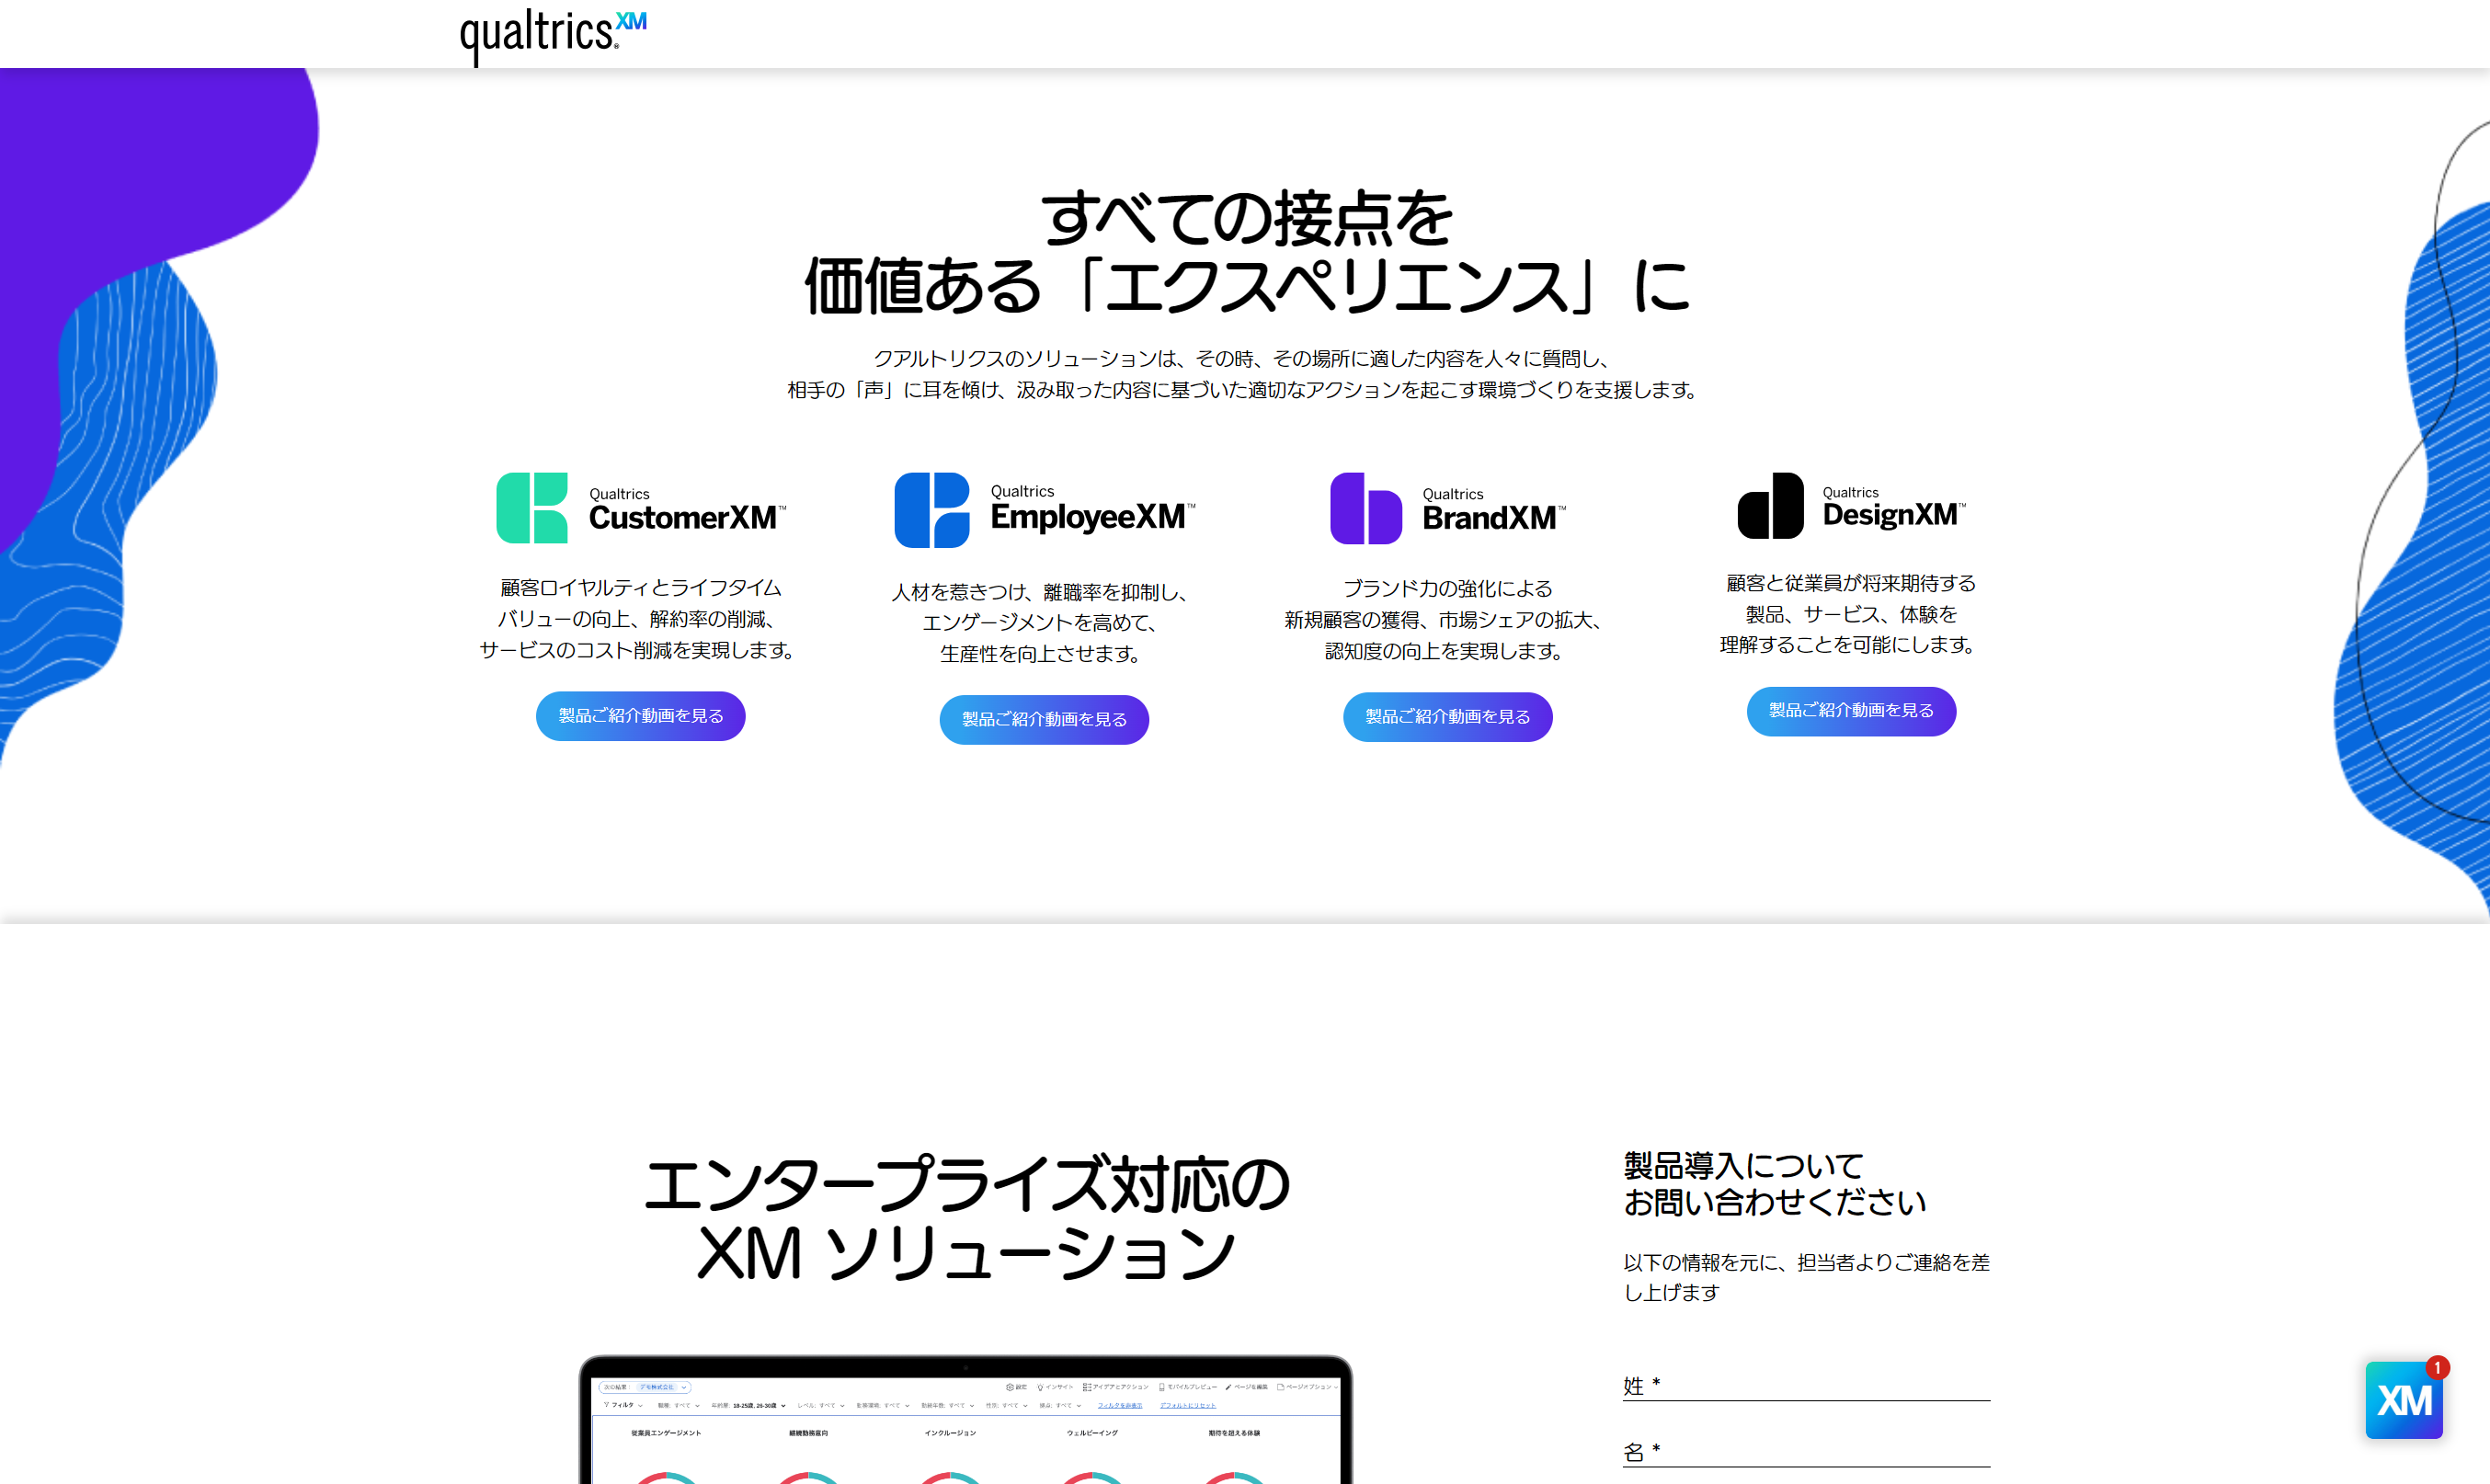This screenshot has width=2490, height=1484.
Task: Watch the DesignXM product intro video
Action: point(1851,711)
